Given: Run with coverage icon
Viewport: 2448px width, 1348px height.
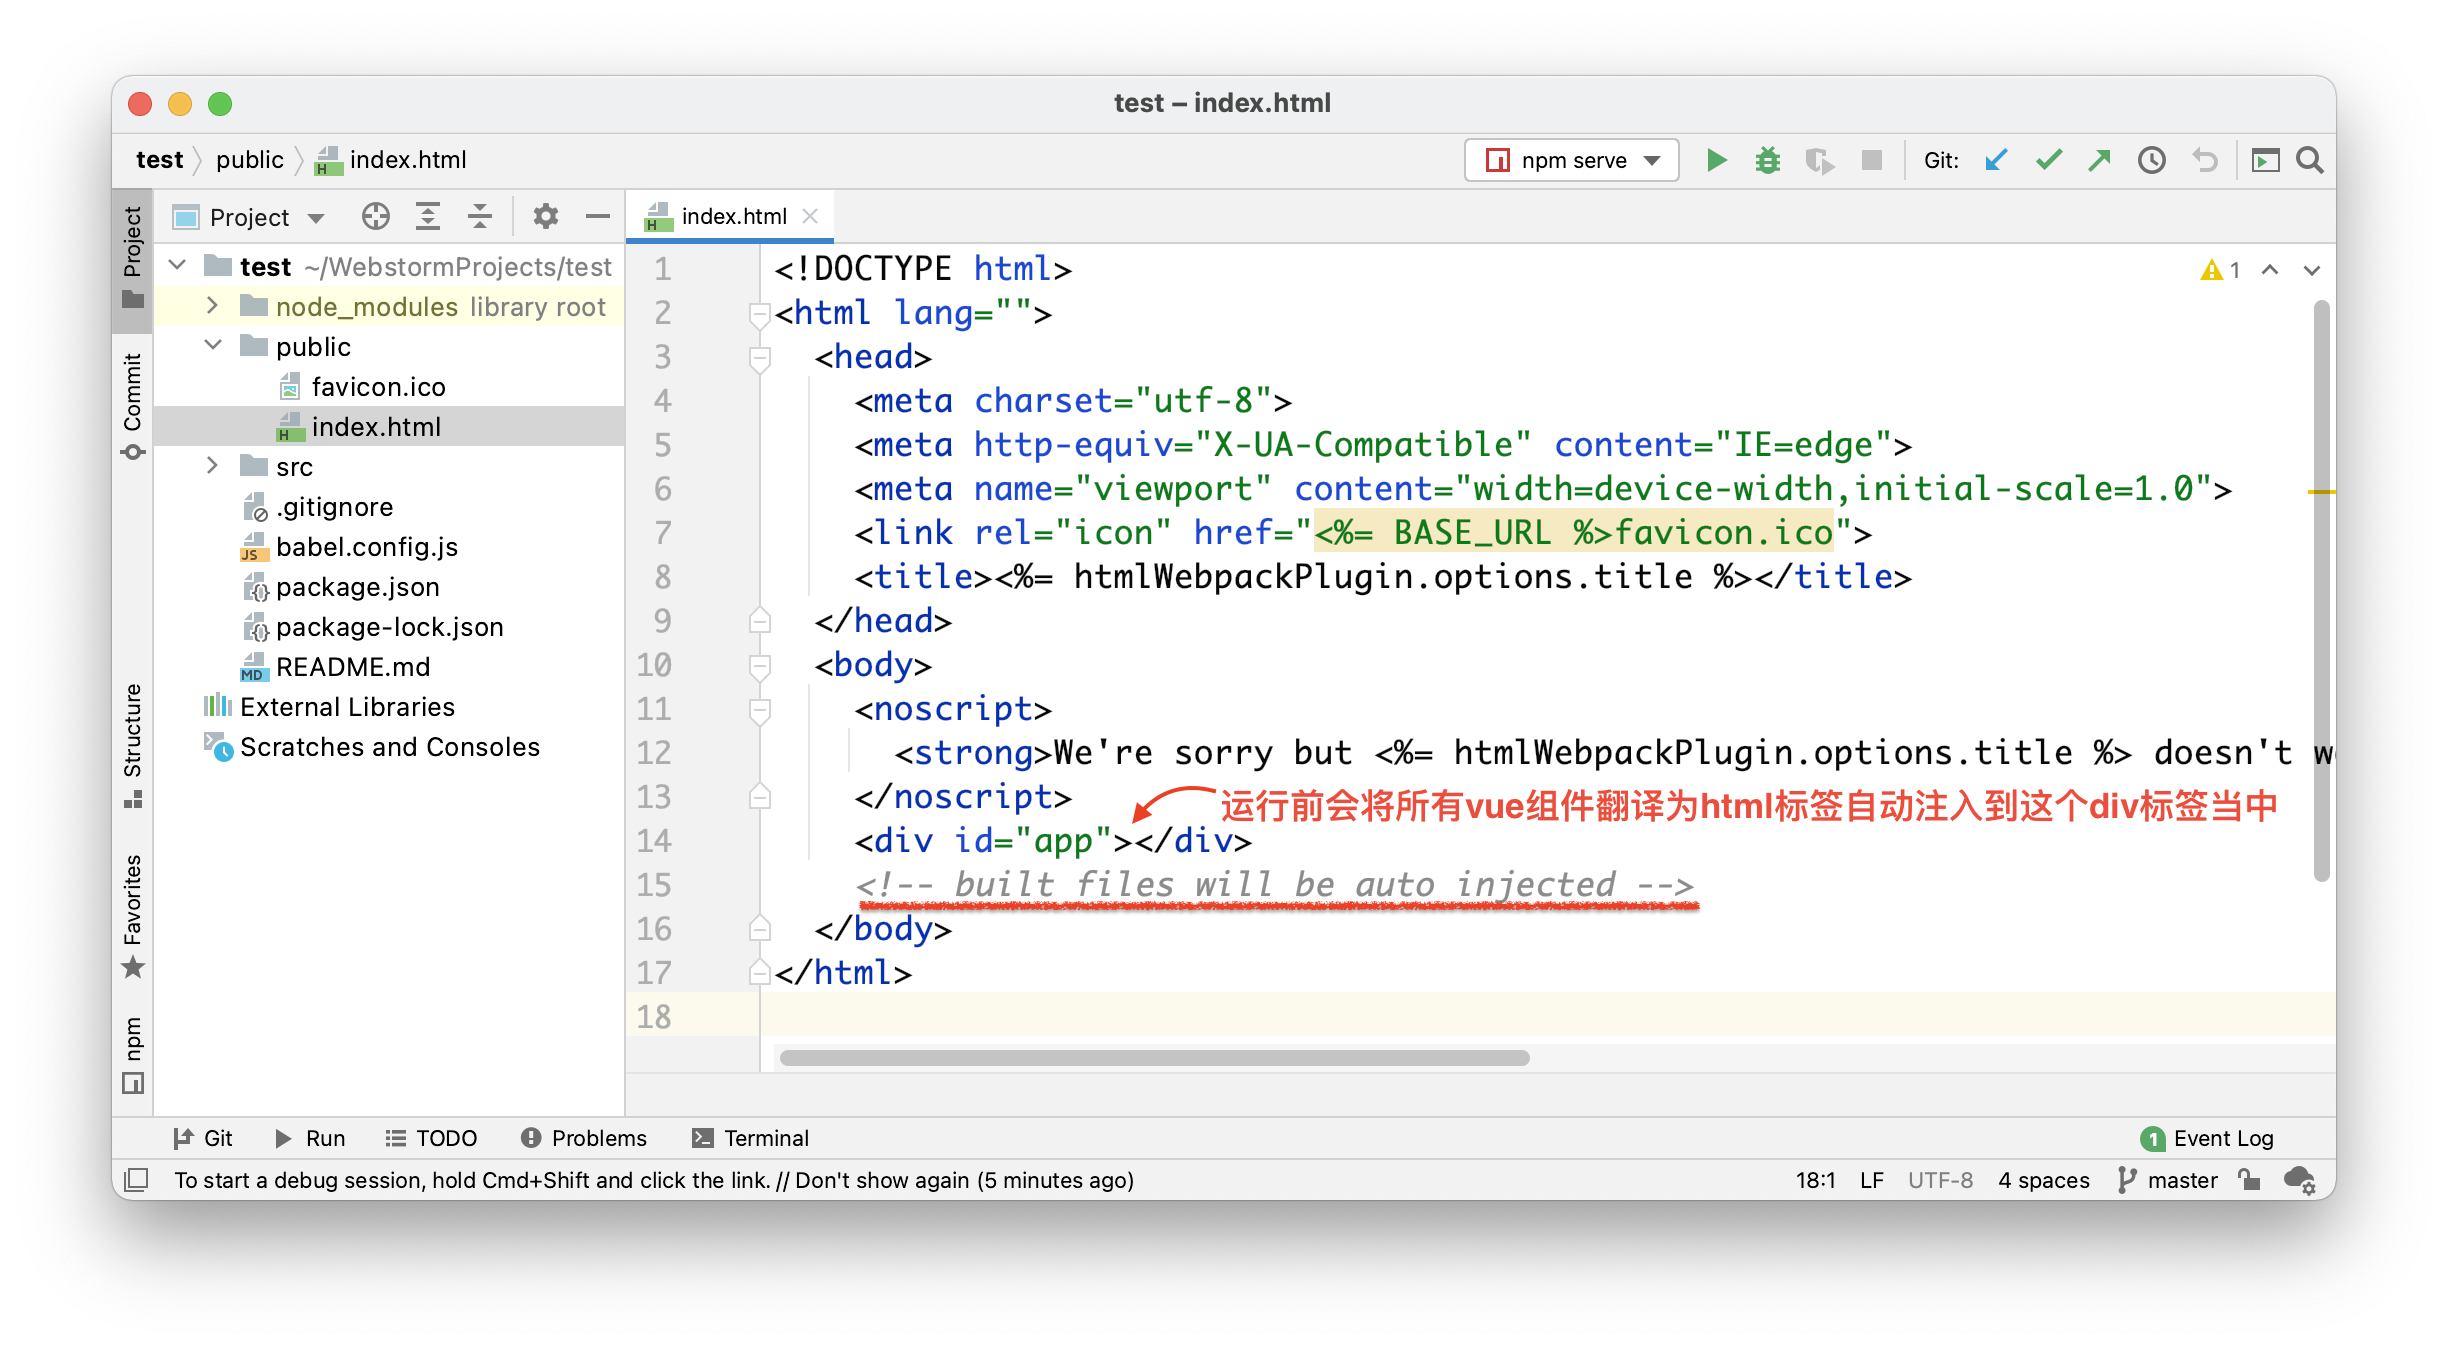Looking at the screenshot, I should point(1819,160).
